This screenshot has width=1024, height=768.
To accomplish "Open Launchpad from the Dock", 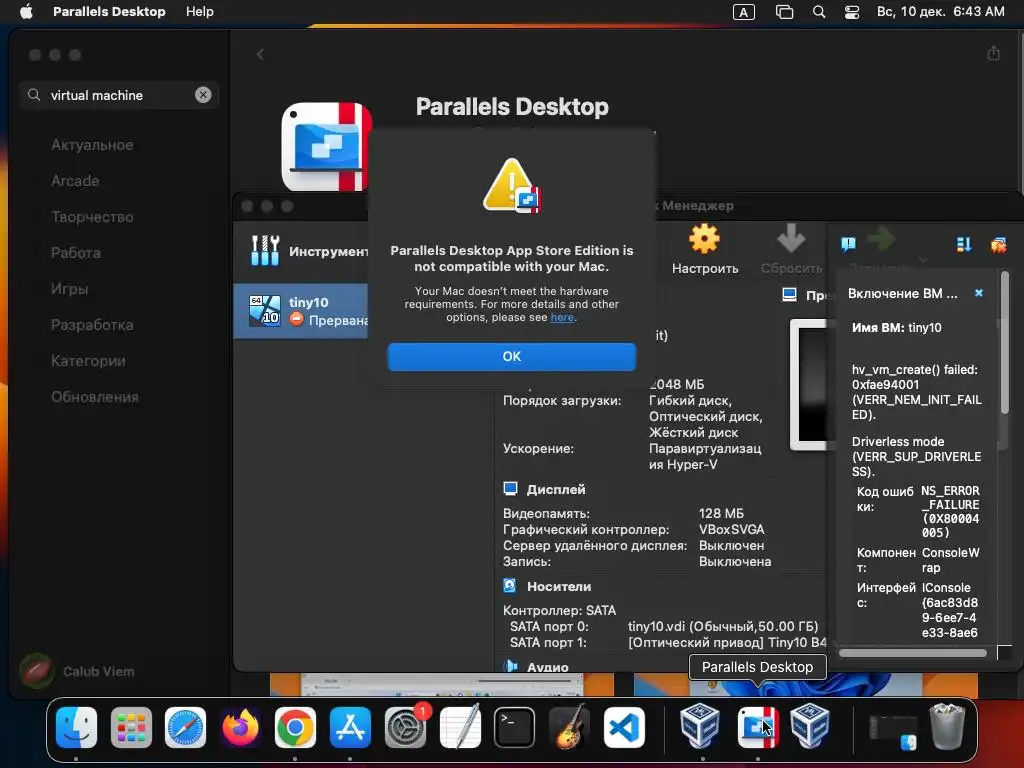I will (x=131, y=727).
